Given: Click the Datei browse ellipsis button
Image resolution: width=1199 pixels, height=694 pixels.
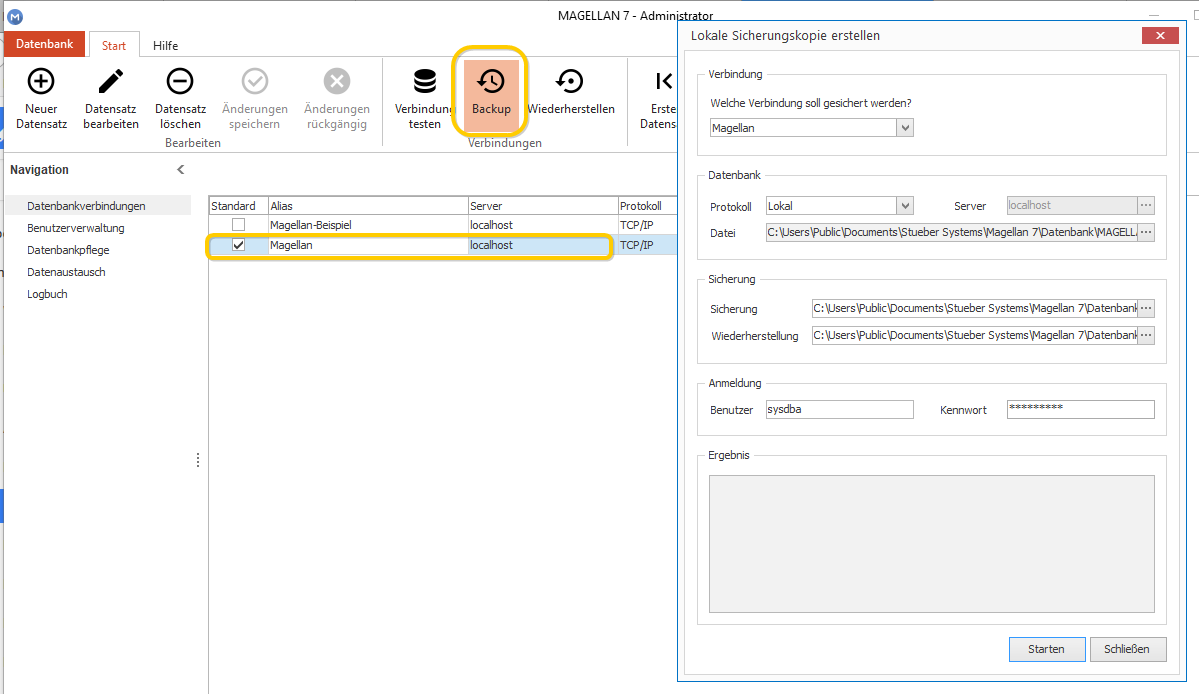Looking at the screenshot, I should (x=1145, y=232).
